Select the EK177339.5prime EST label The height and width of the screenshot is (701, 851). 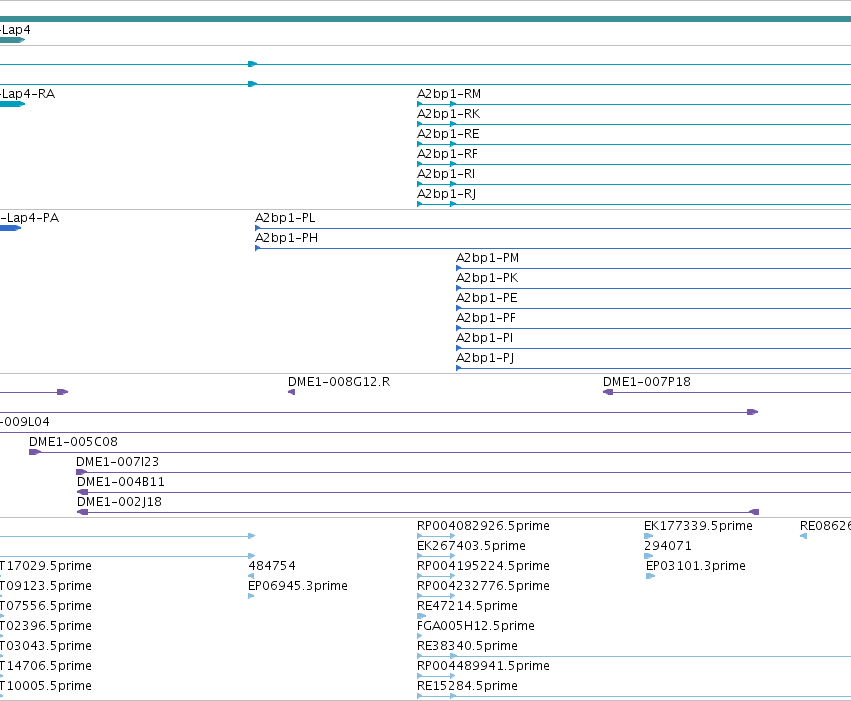pyautogui.click(x=698, y=526)
